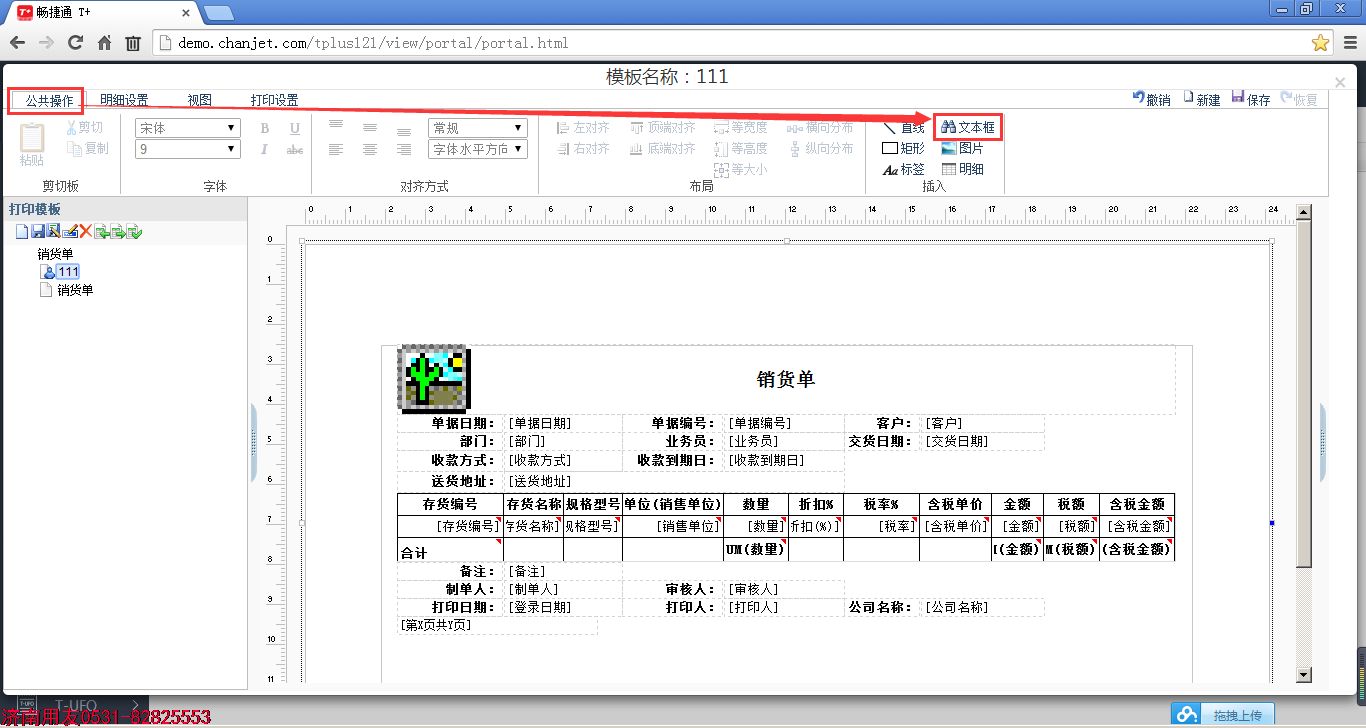This screenshot has height=728, width=1366.
Task: Click 保存 save button
Action: (1251, 99)
